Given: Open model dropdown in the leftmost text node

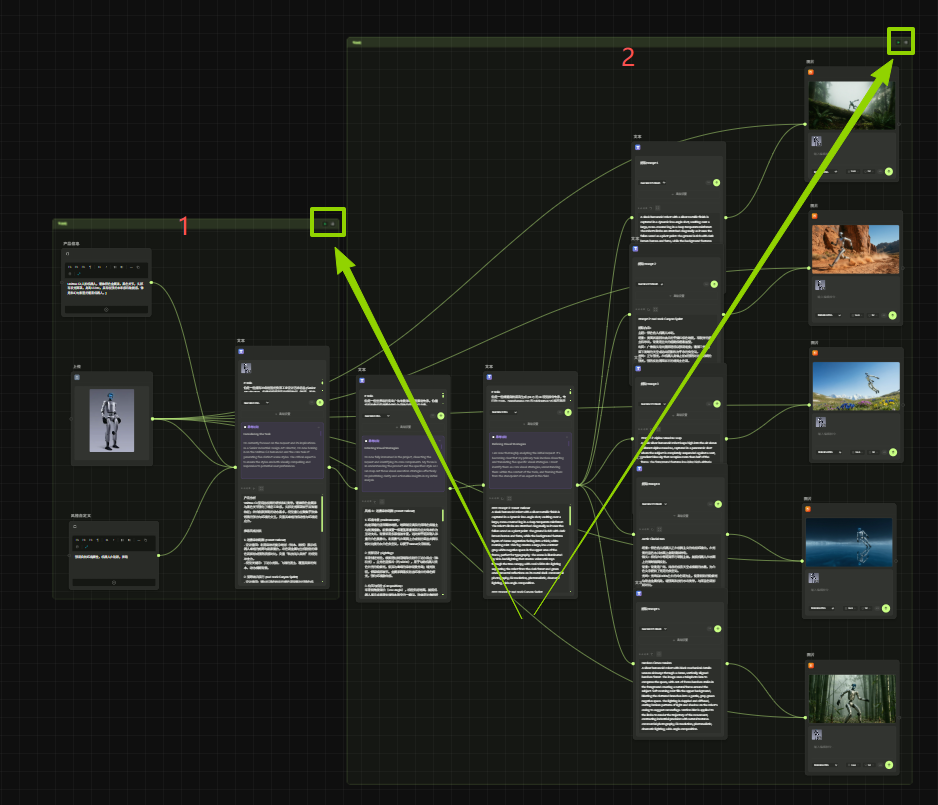Looking at the screenshot, I should (x=258, y=402).
